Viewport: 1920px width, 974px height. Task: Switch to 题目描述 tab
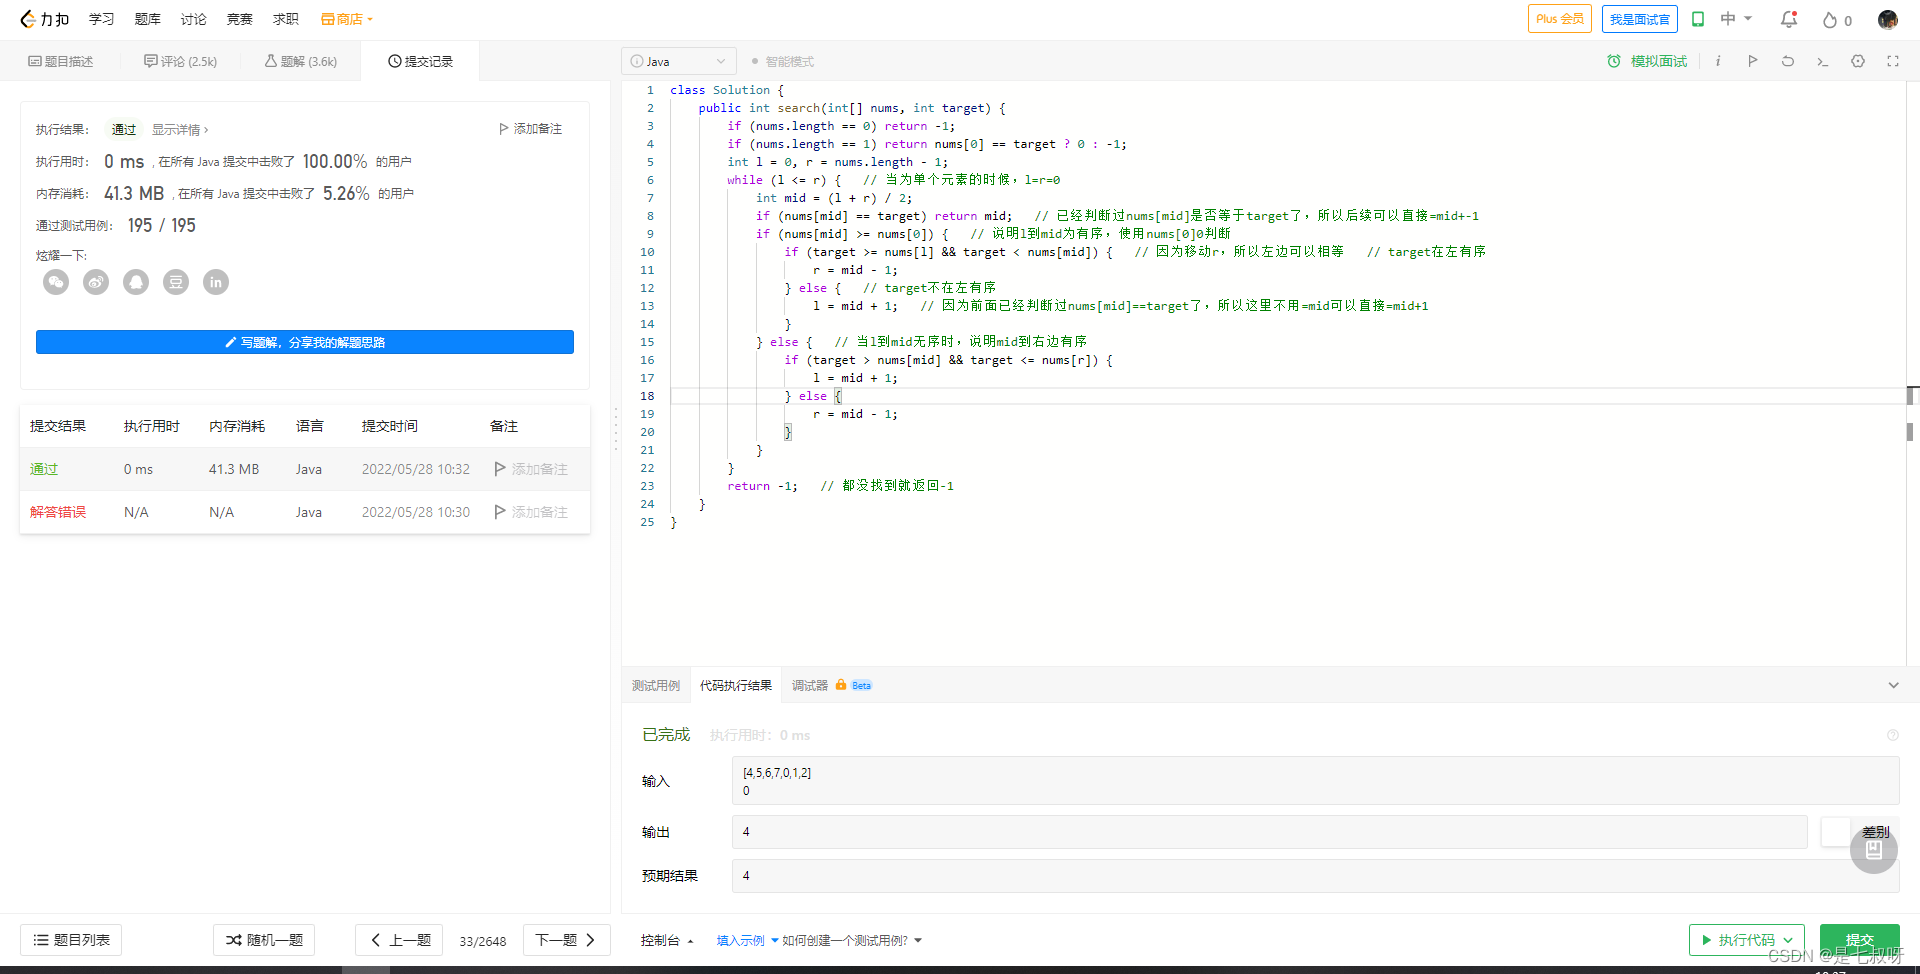point(61,61)
